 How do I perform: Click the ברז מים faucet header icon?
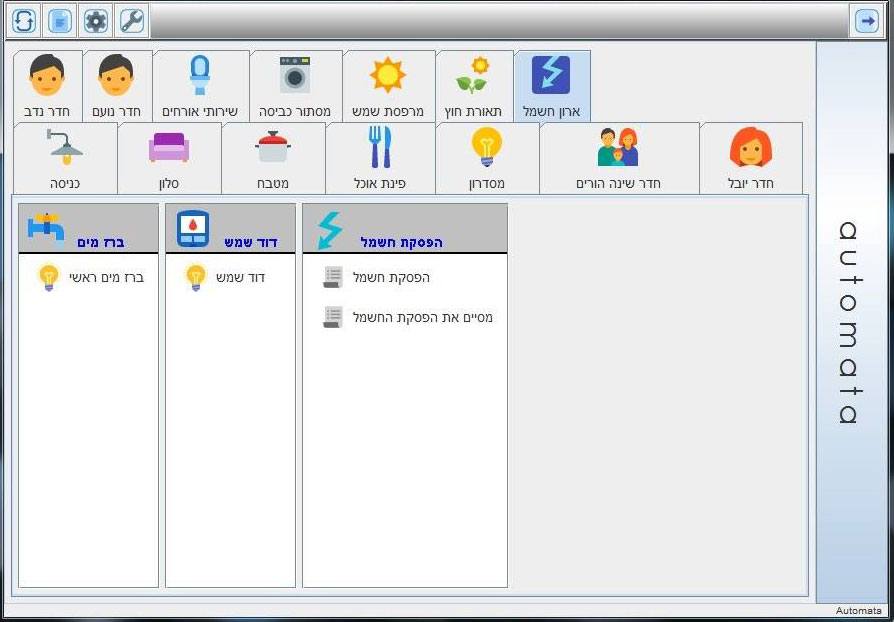46,228
